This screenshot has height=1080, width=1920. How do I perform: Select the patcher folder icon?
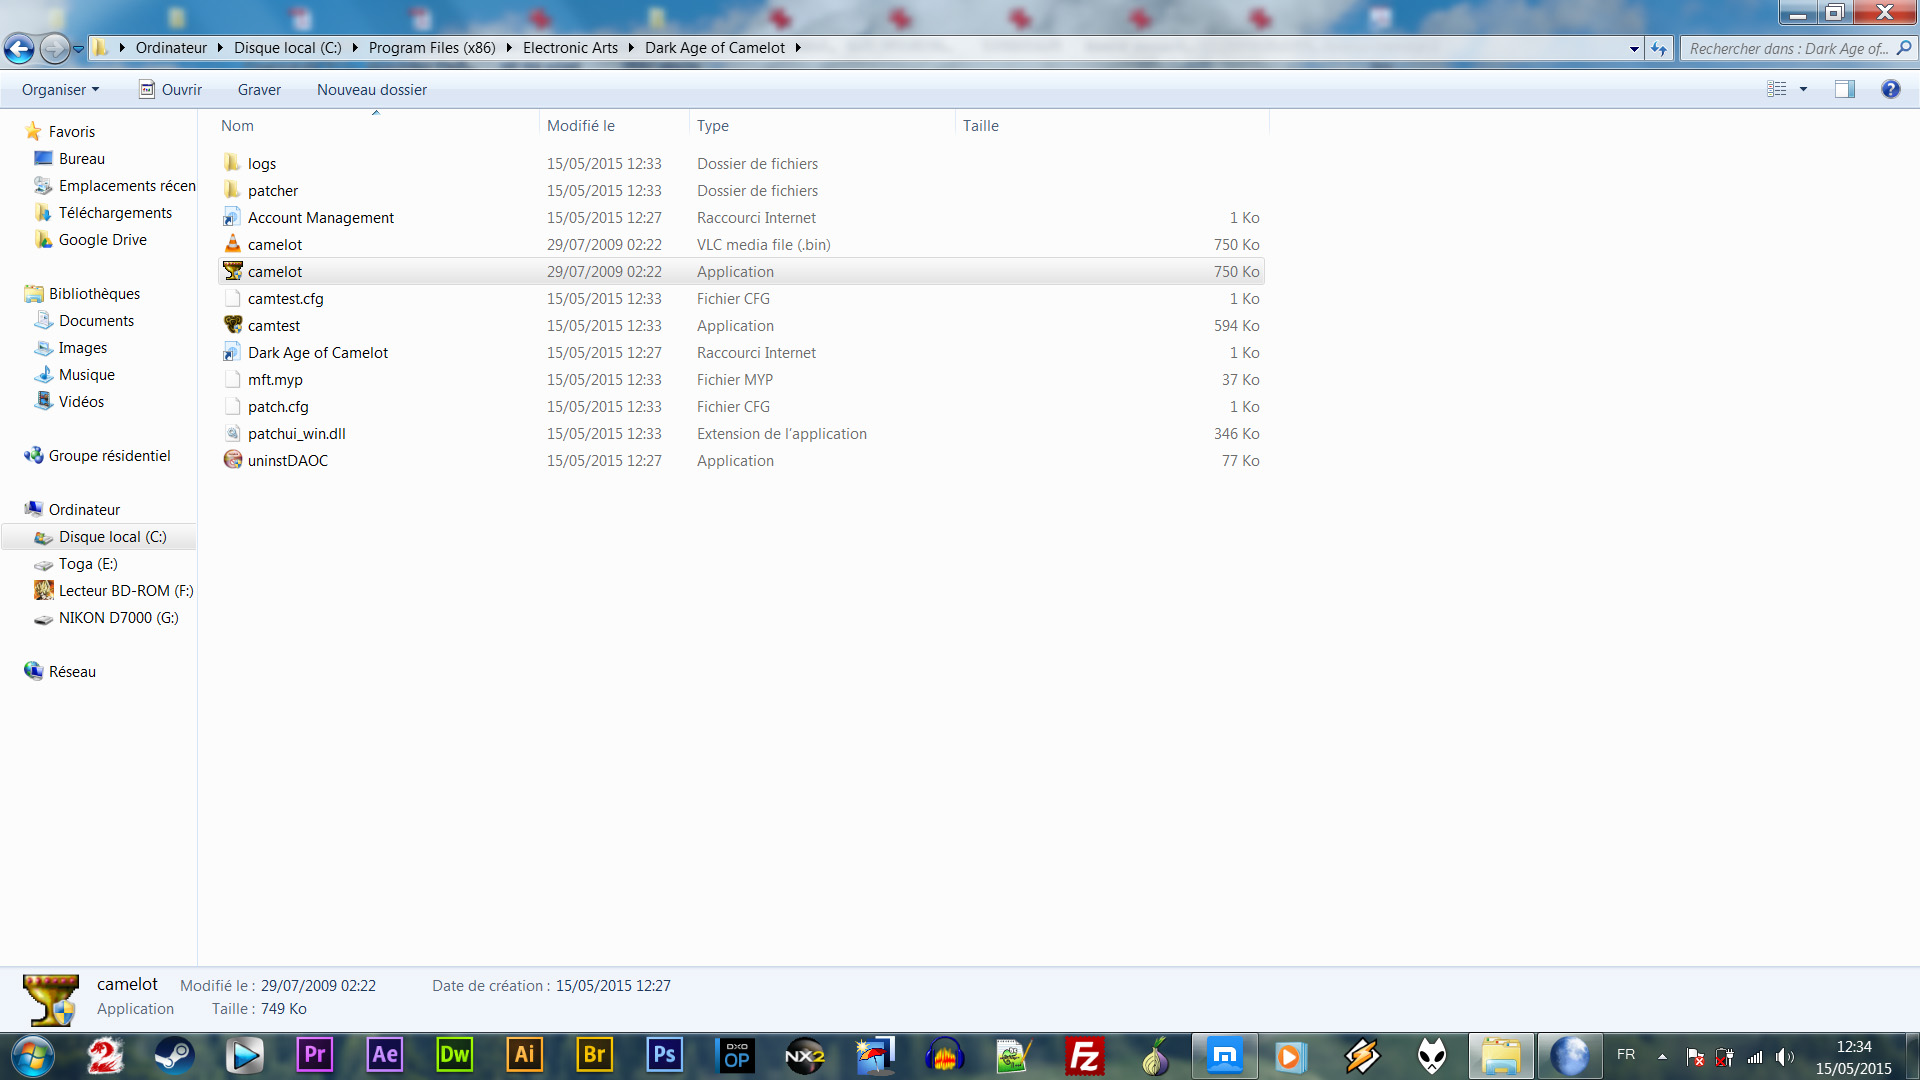232,190
